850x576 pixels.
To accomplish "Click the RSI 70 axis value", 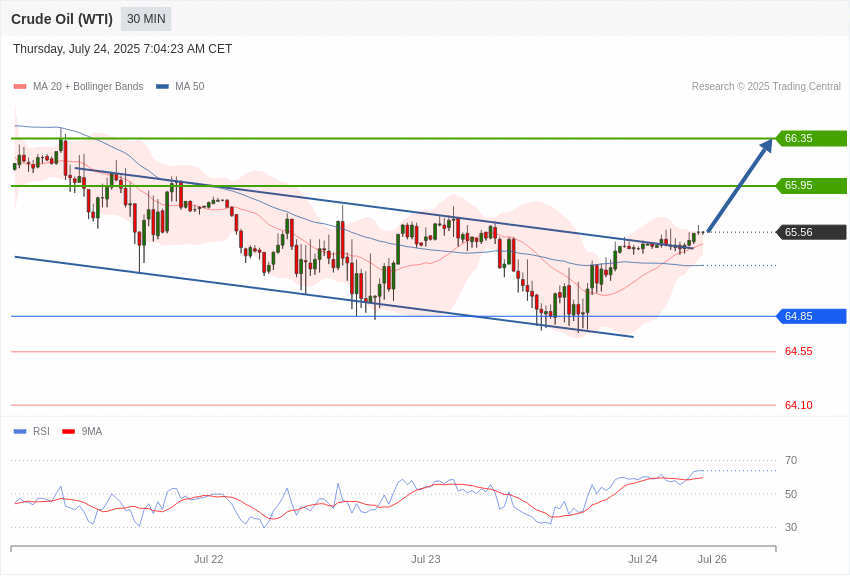I will coord(791,460).
